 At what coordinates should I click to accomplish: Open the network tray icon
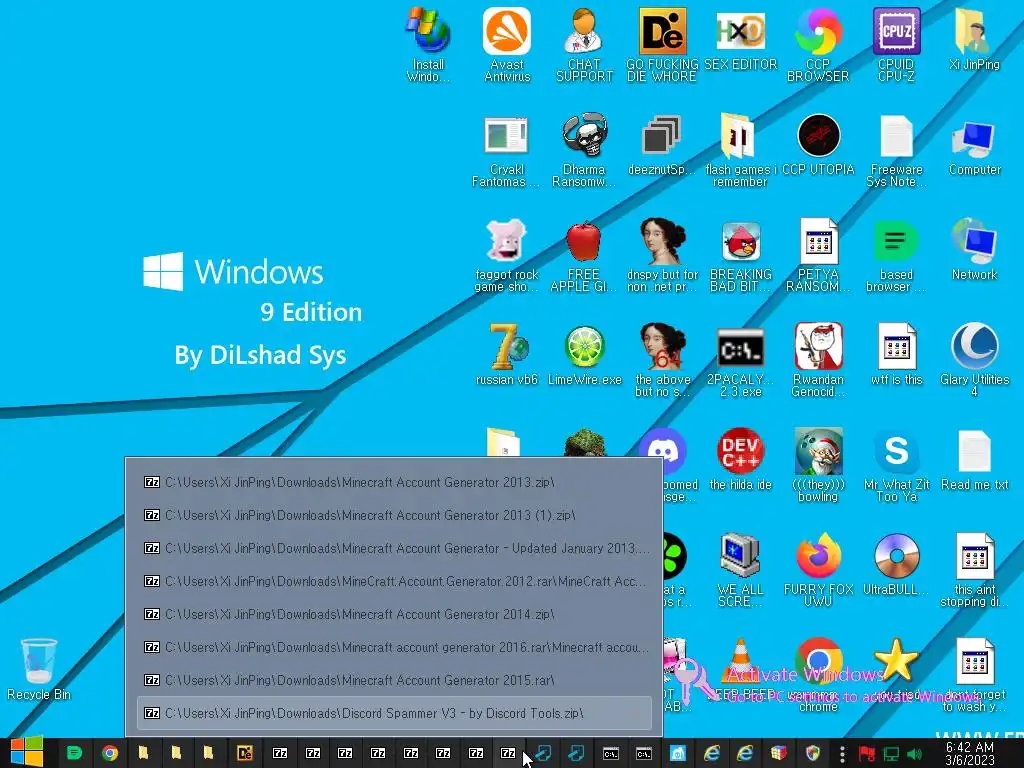point(891,754)
